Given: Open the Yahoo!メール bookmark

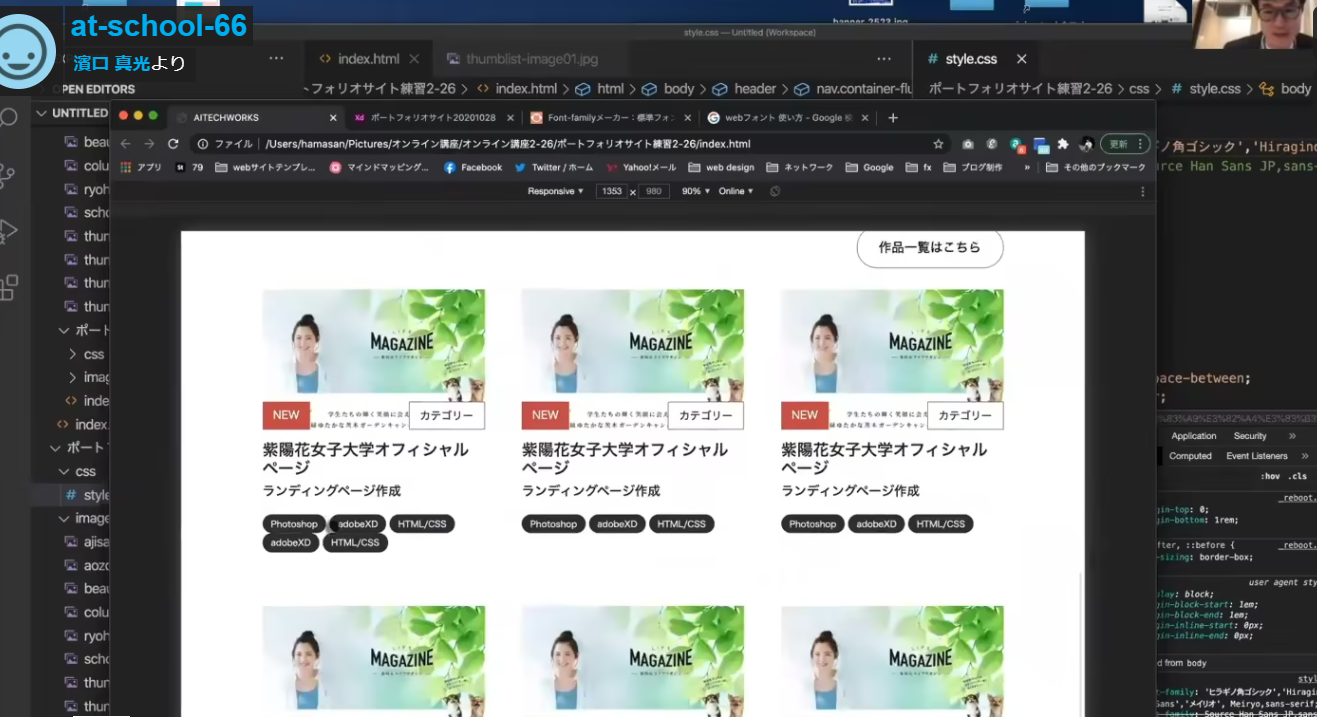Looking at the screenshot, I should [x=641, y=167].
